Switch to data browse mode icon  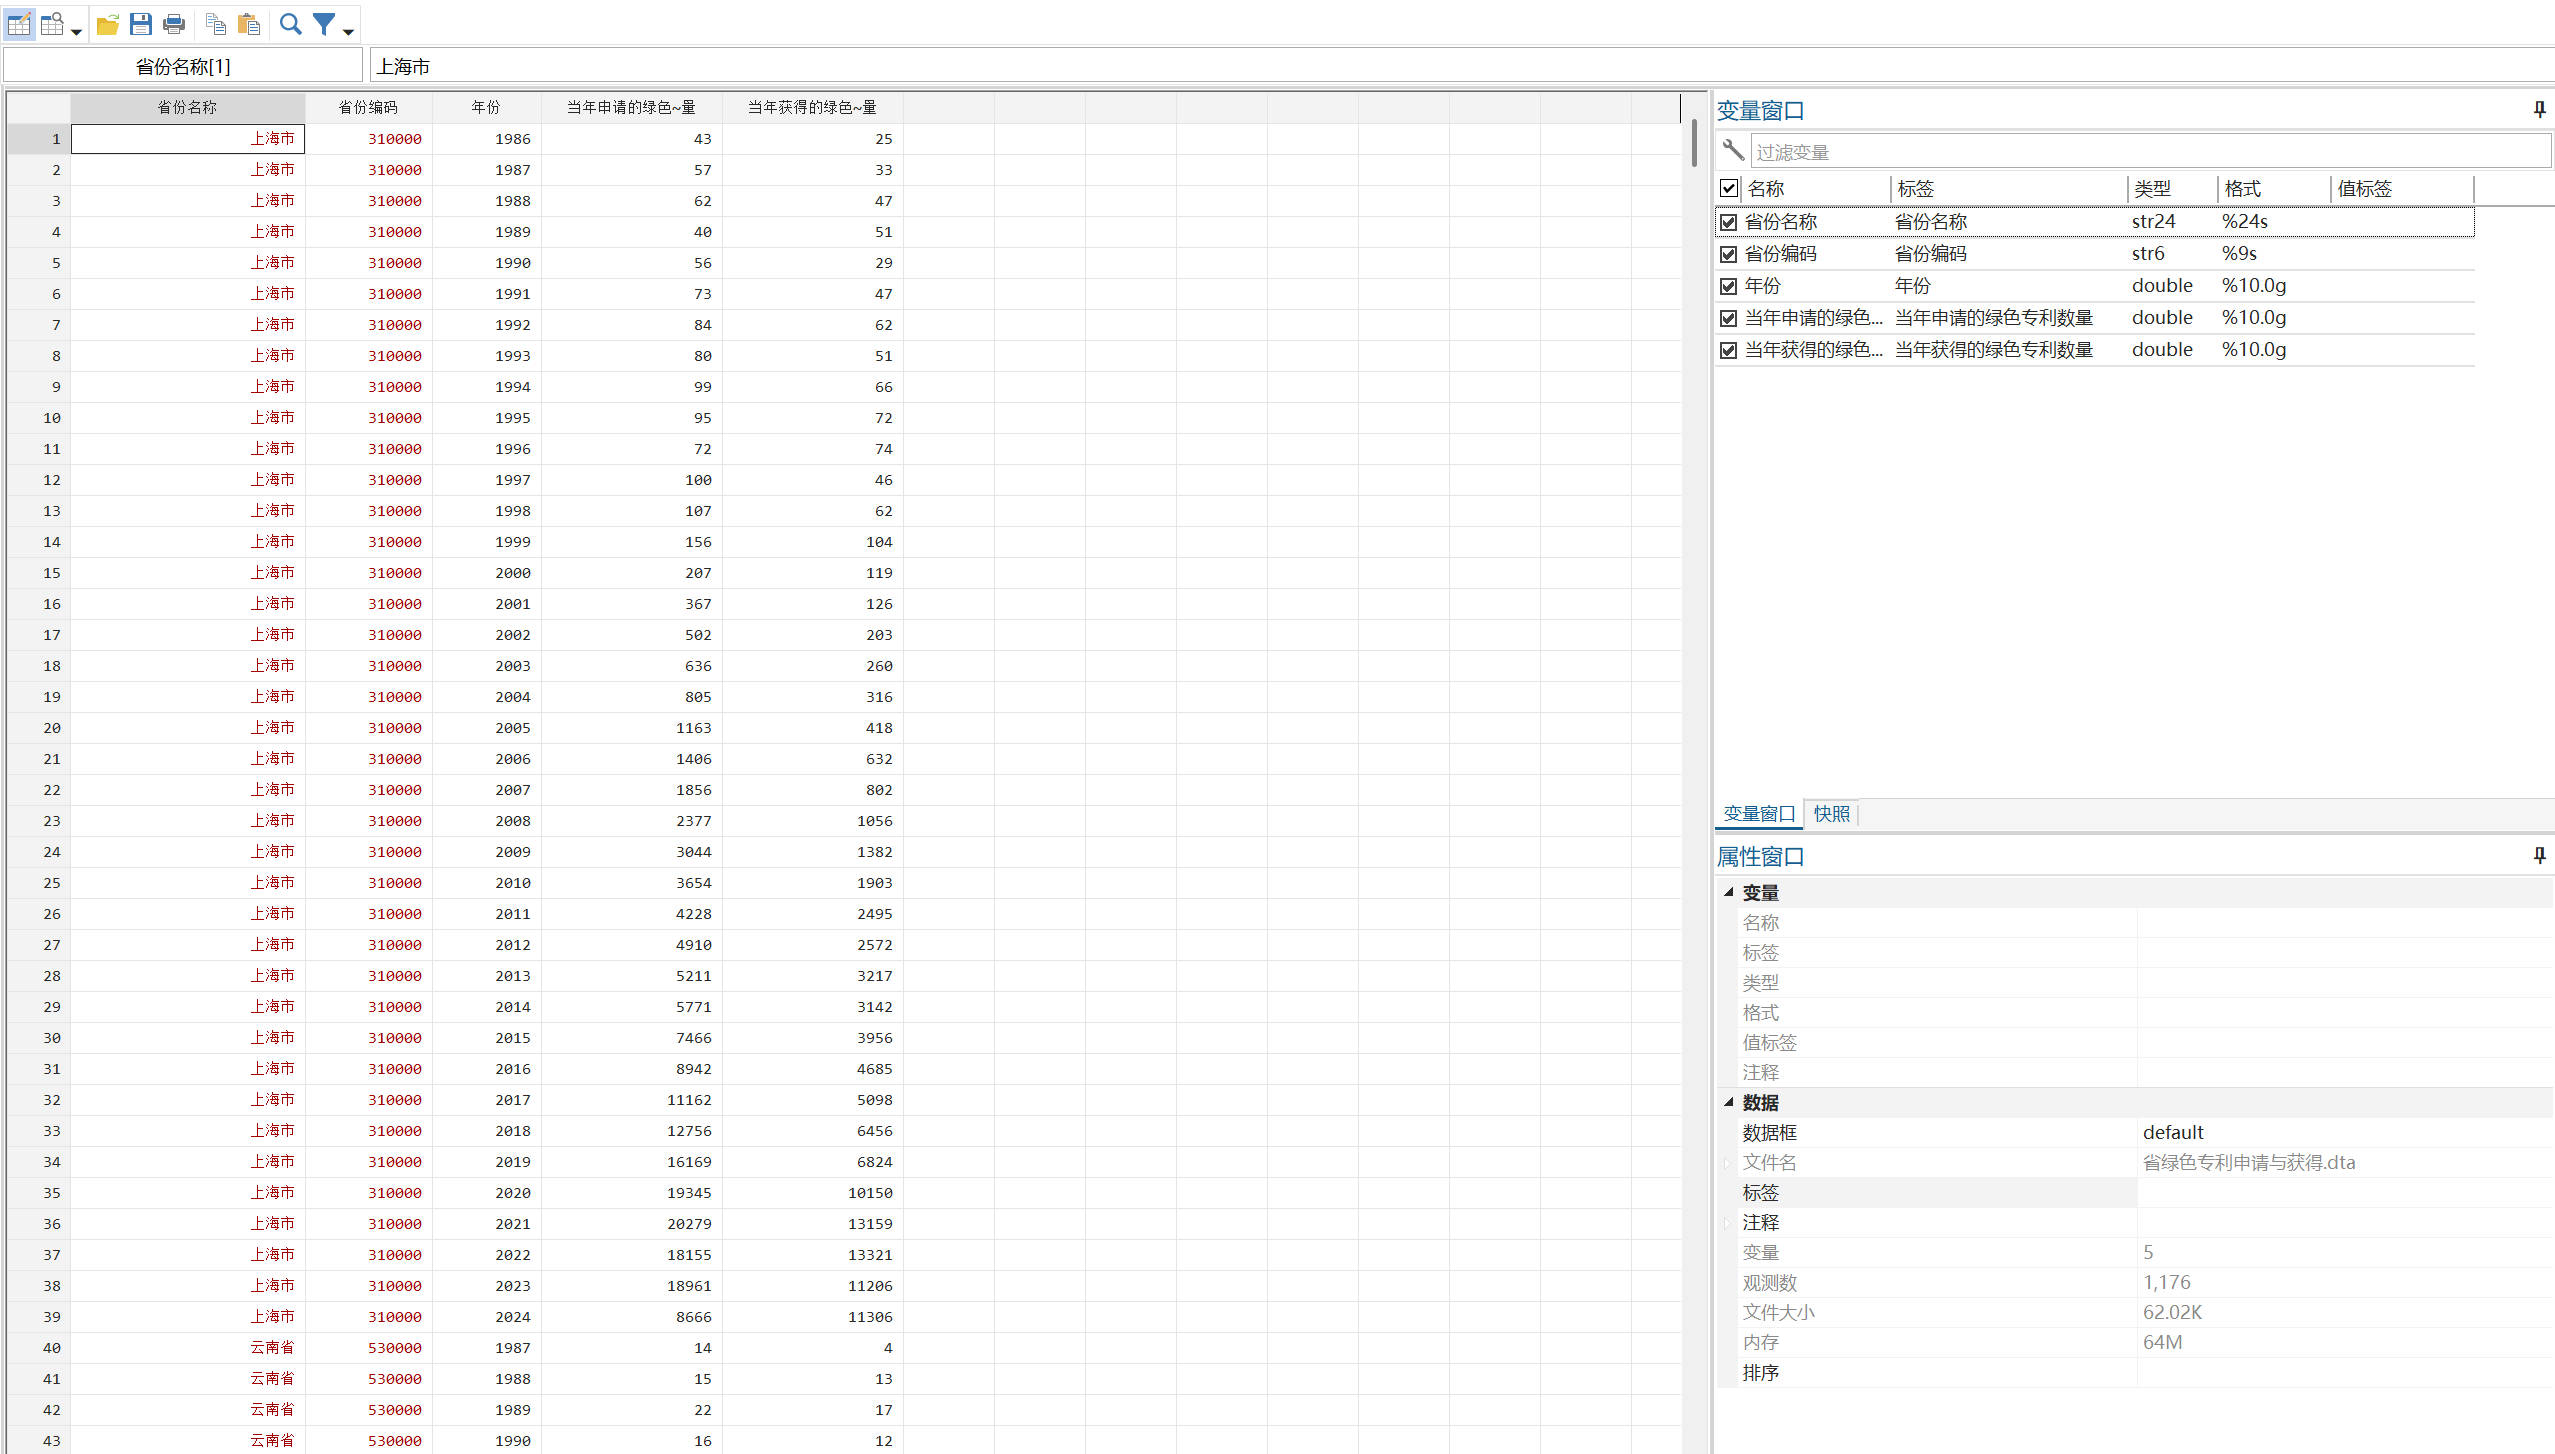(52, 24)
